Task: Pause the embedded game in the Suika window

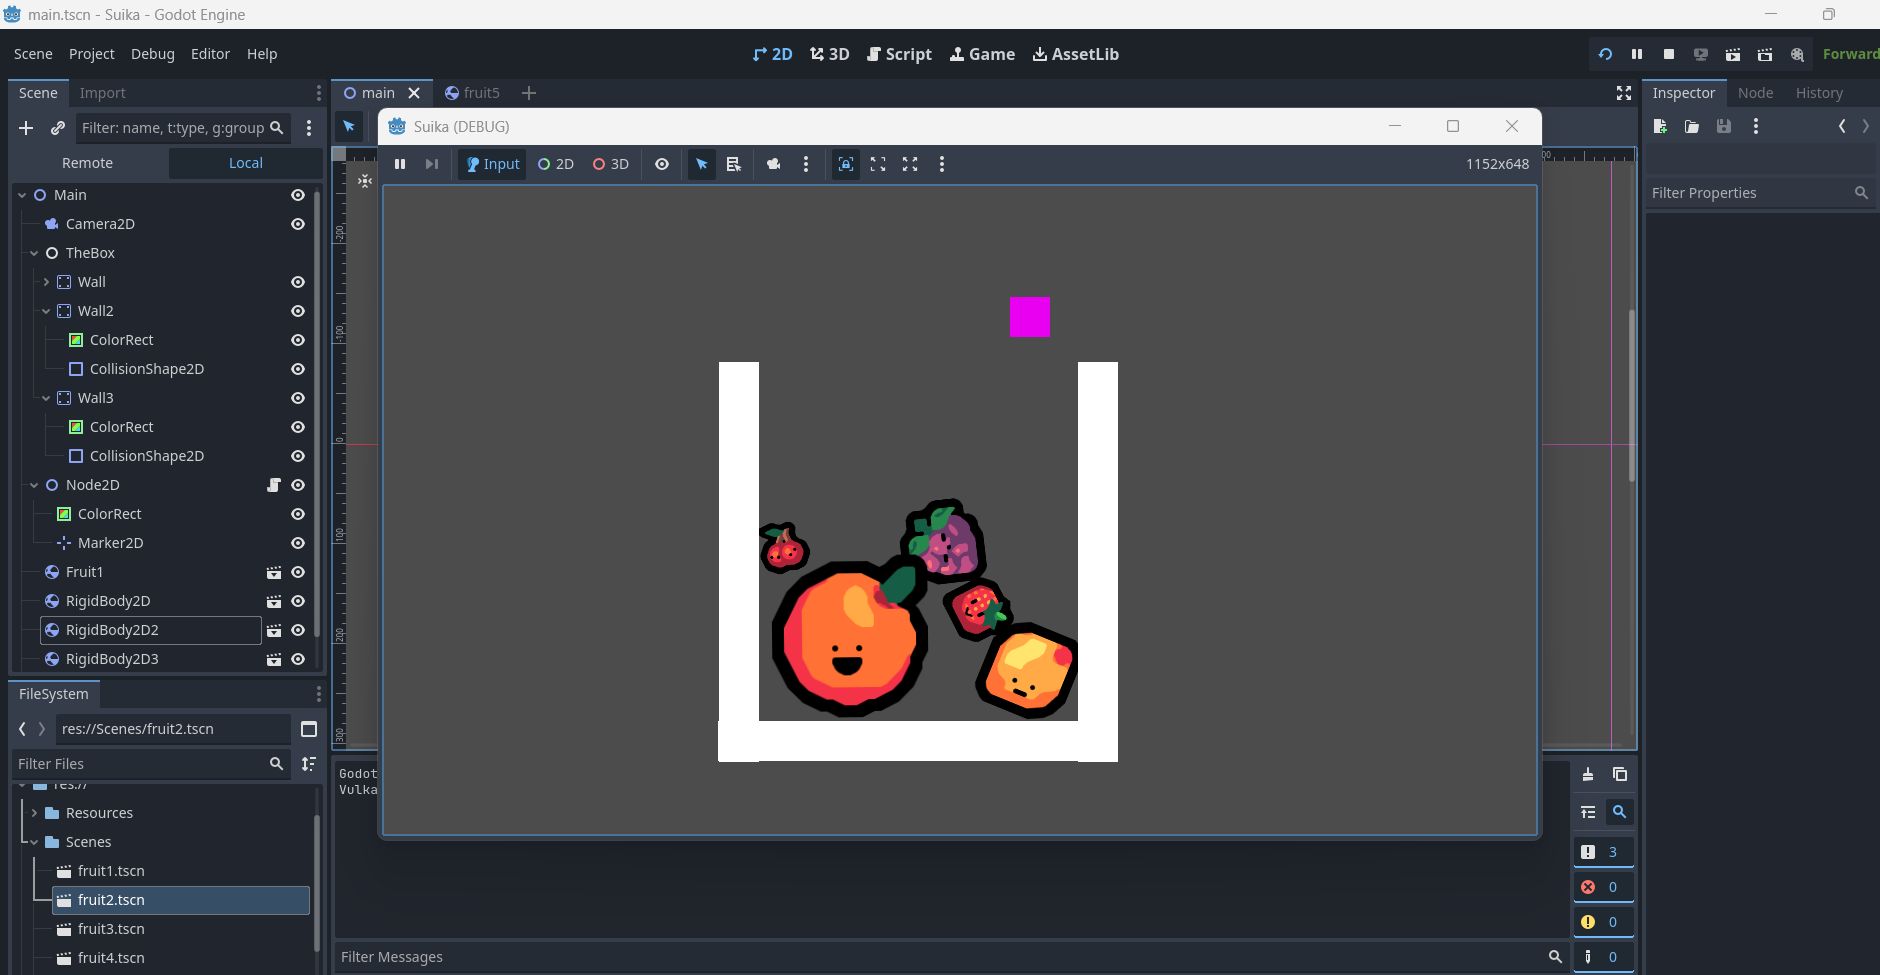Action: click(x=400, y=164)
